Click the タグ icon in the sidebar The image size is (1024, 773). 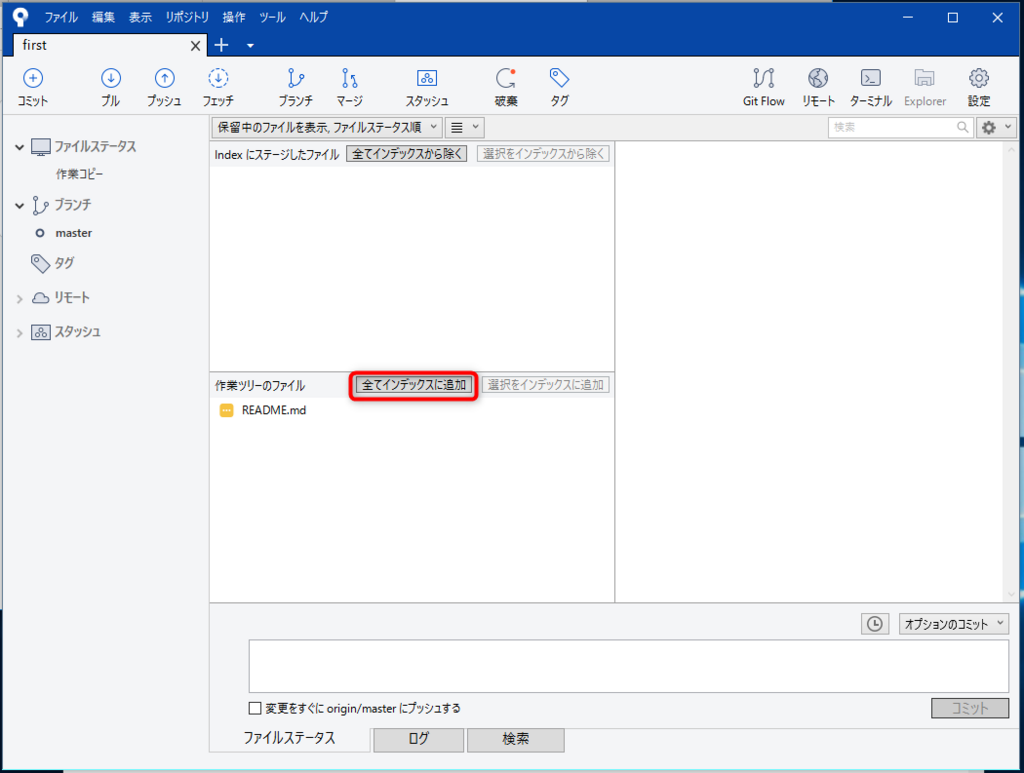point(40,263)
